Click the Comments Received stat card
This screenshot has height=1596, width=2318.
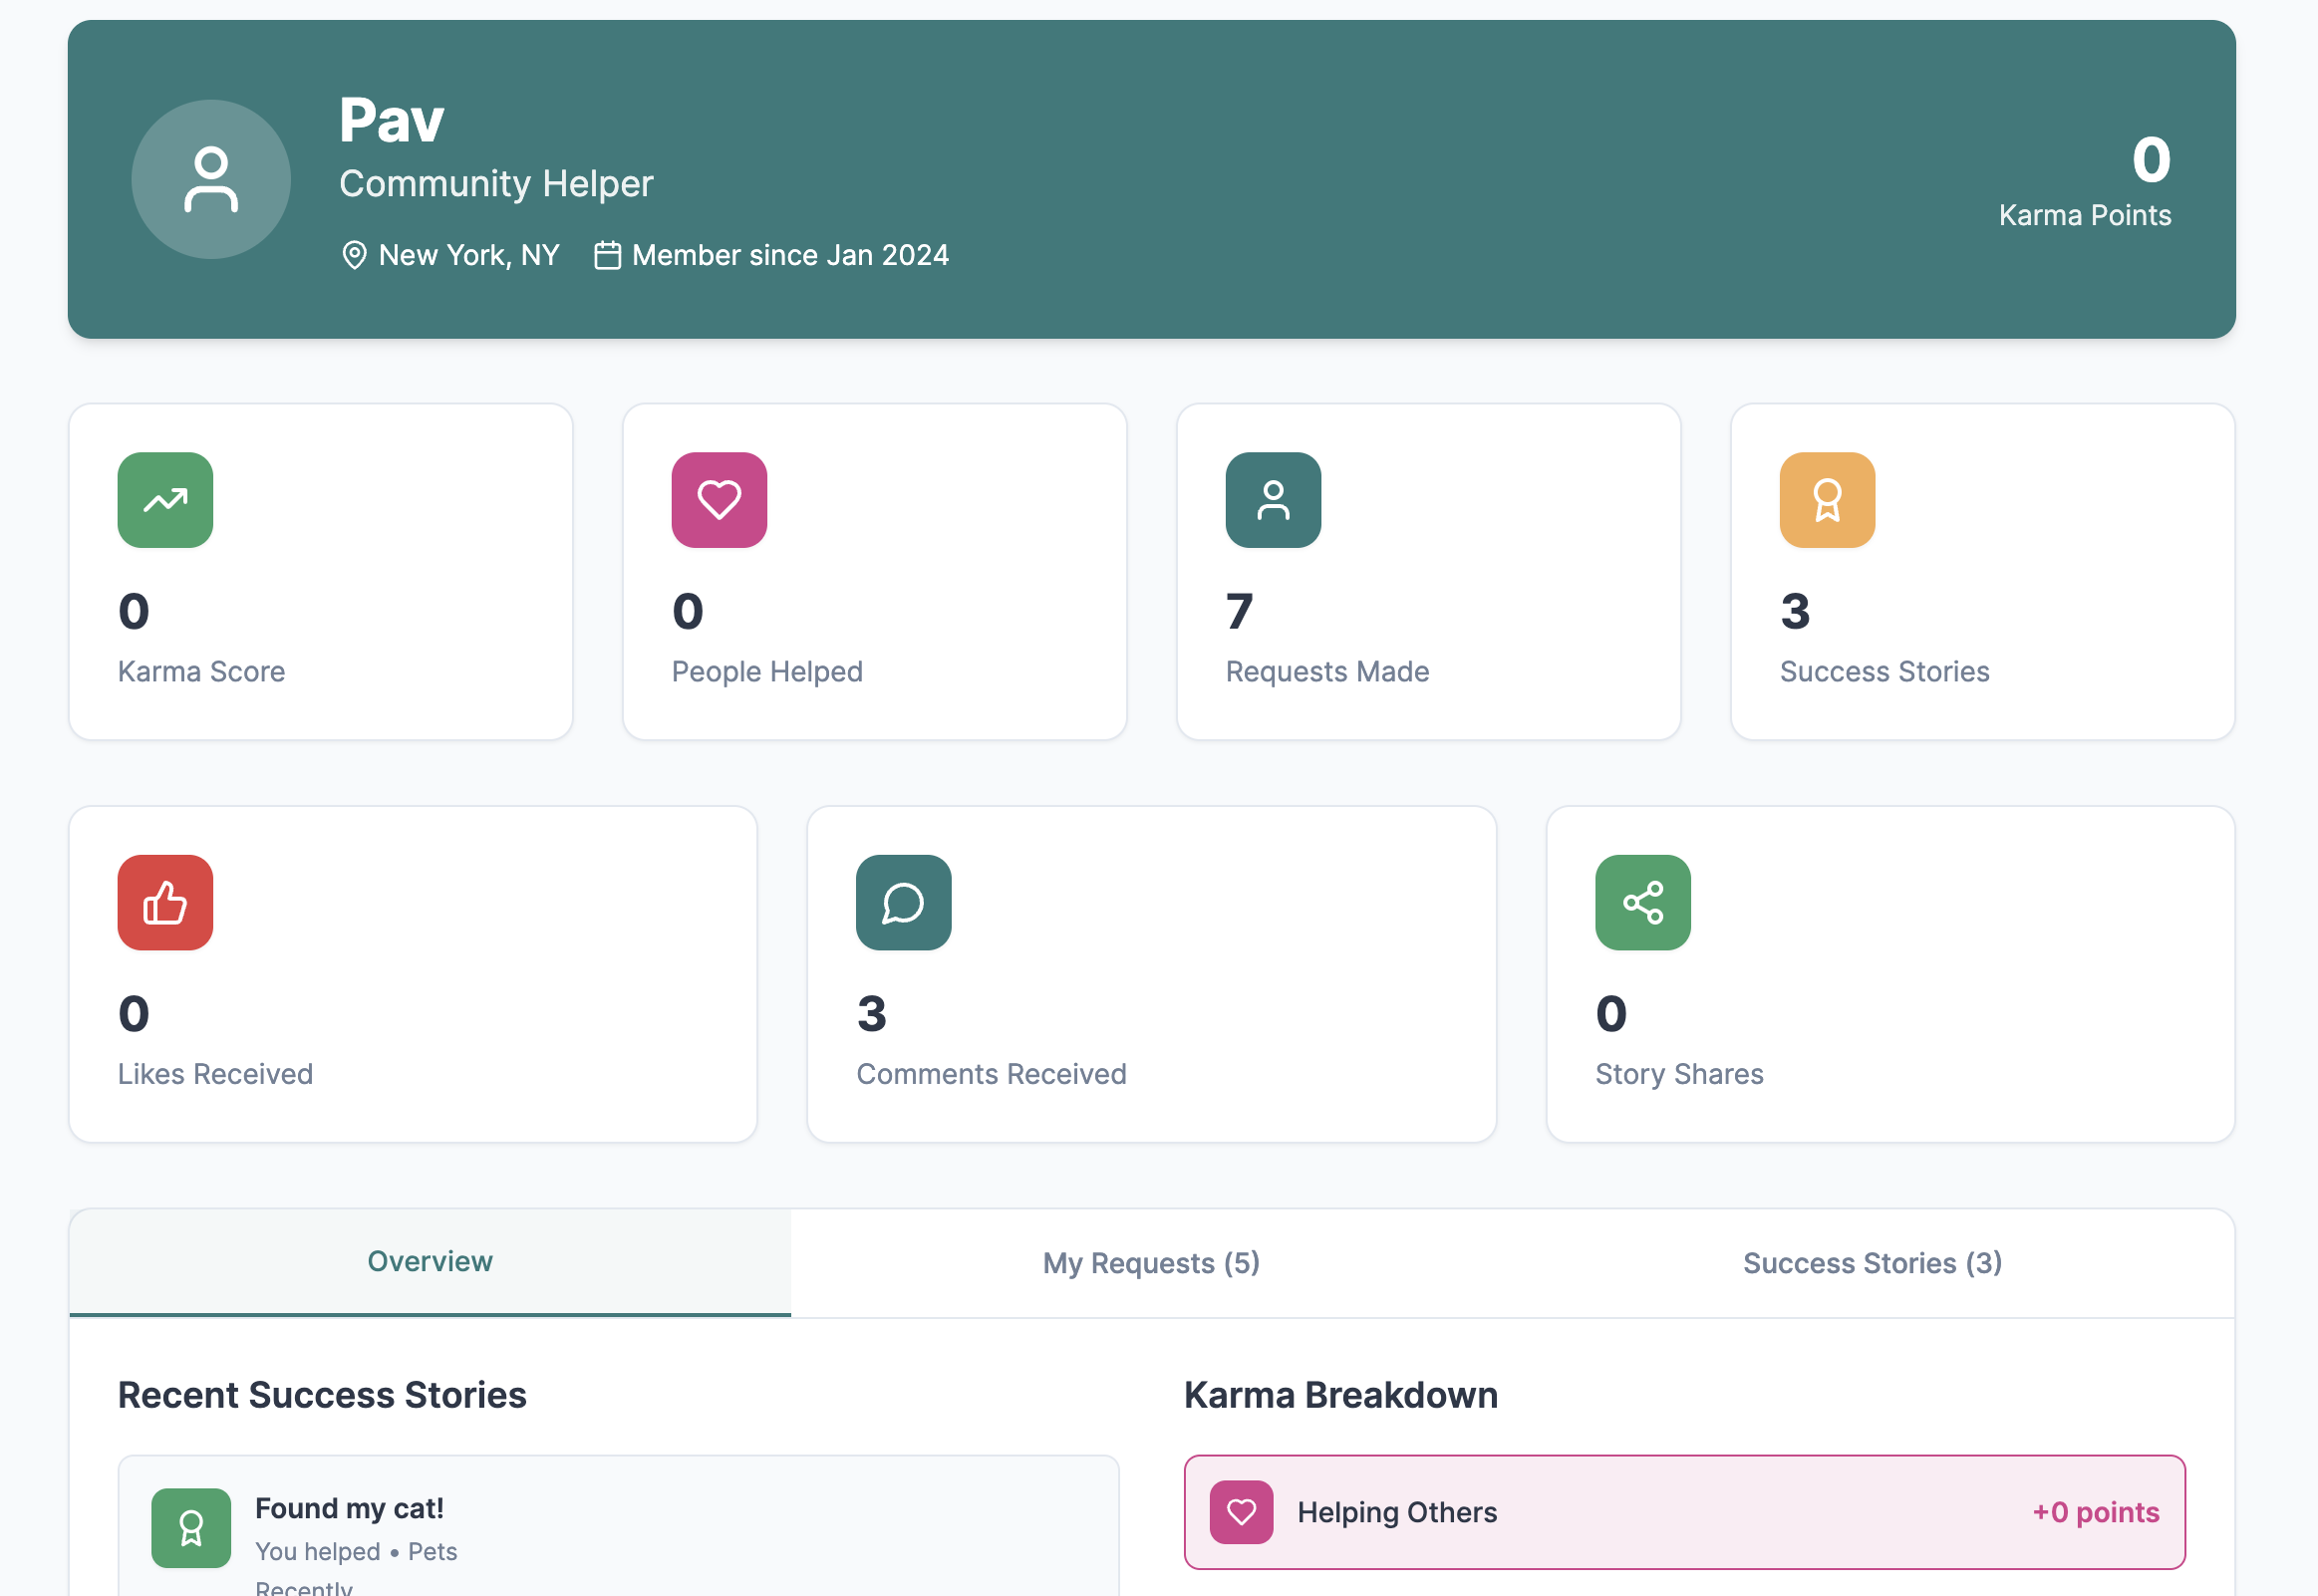click(1151, 974)
